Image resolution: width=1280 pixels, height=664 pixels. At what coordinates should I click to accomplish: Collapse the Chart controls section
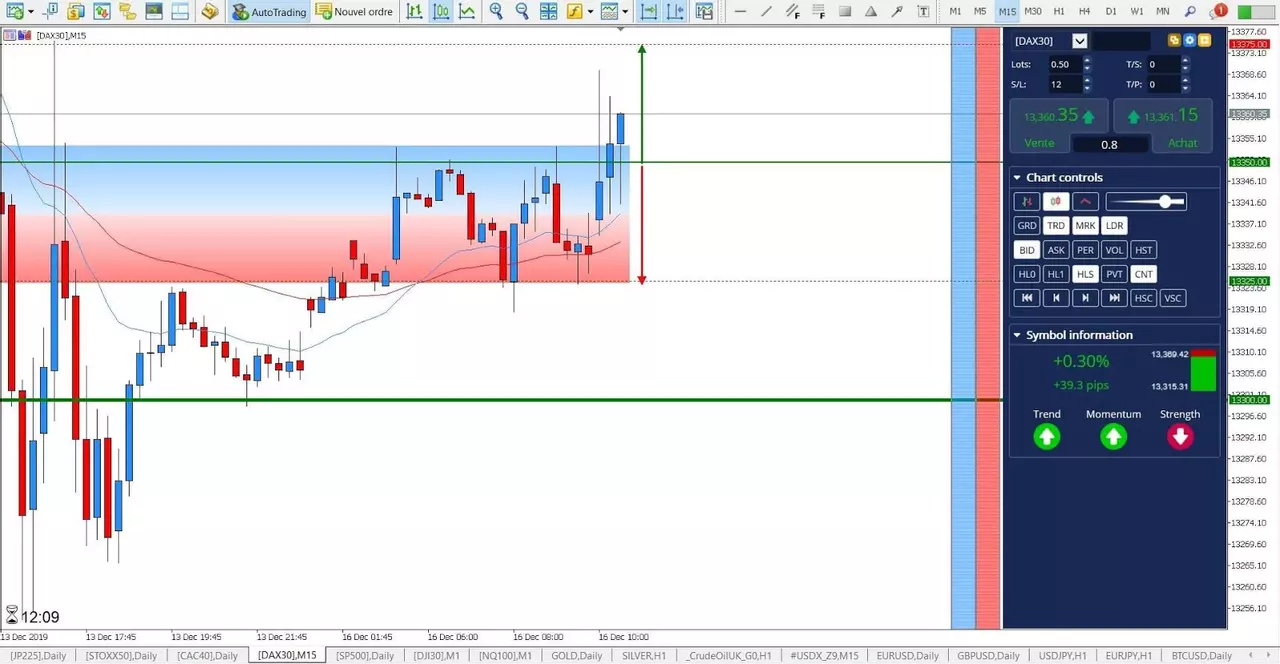click(1017, 178)
